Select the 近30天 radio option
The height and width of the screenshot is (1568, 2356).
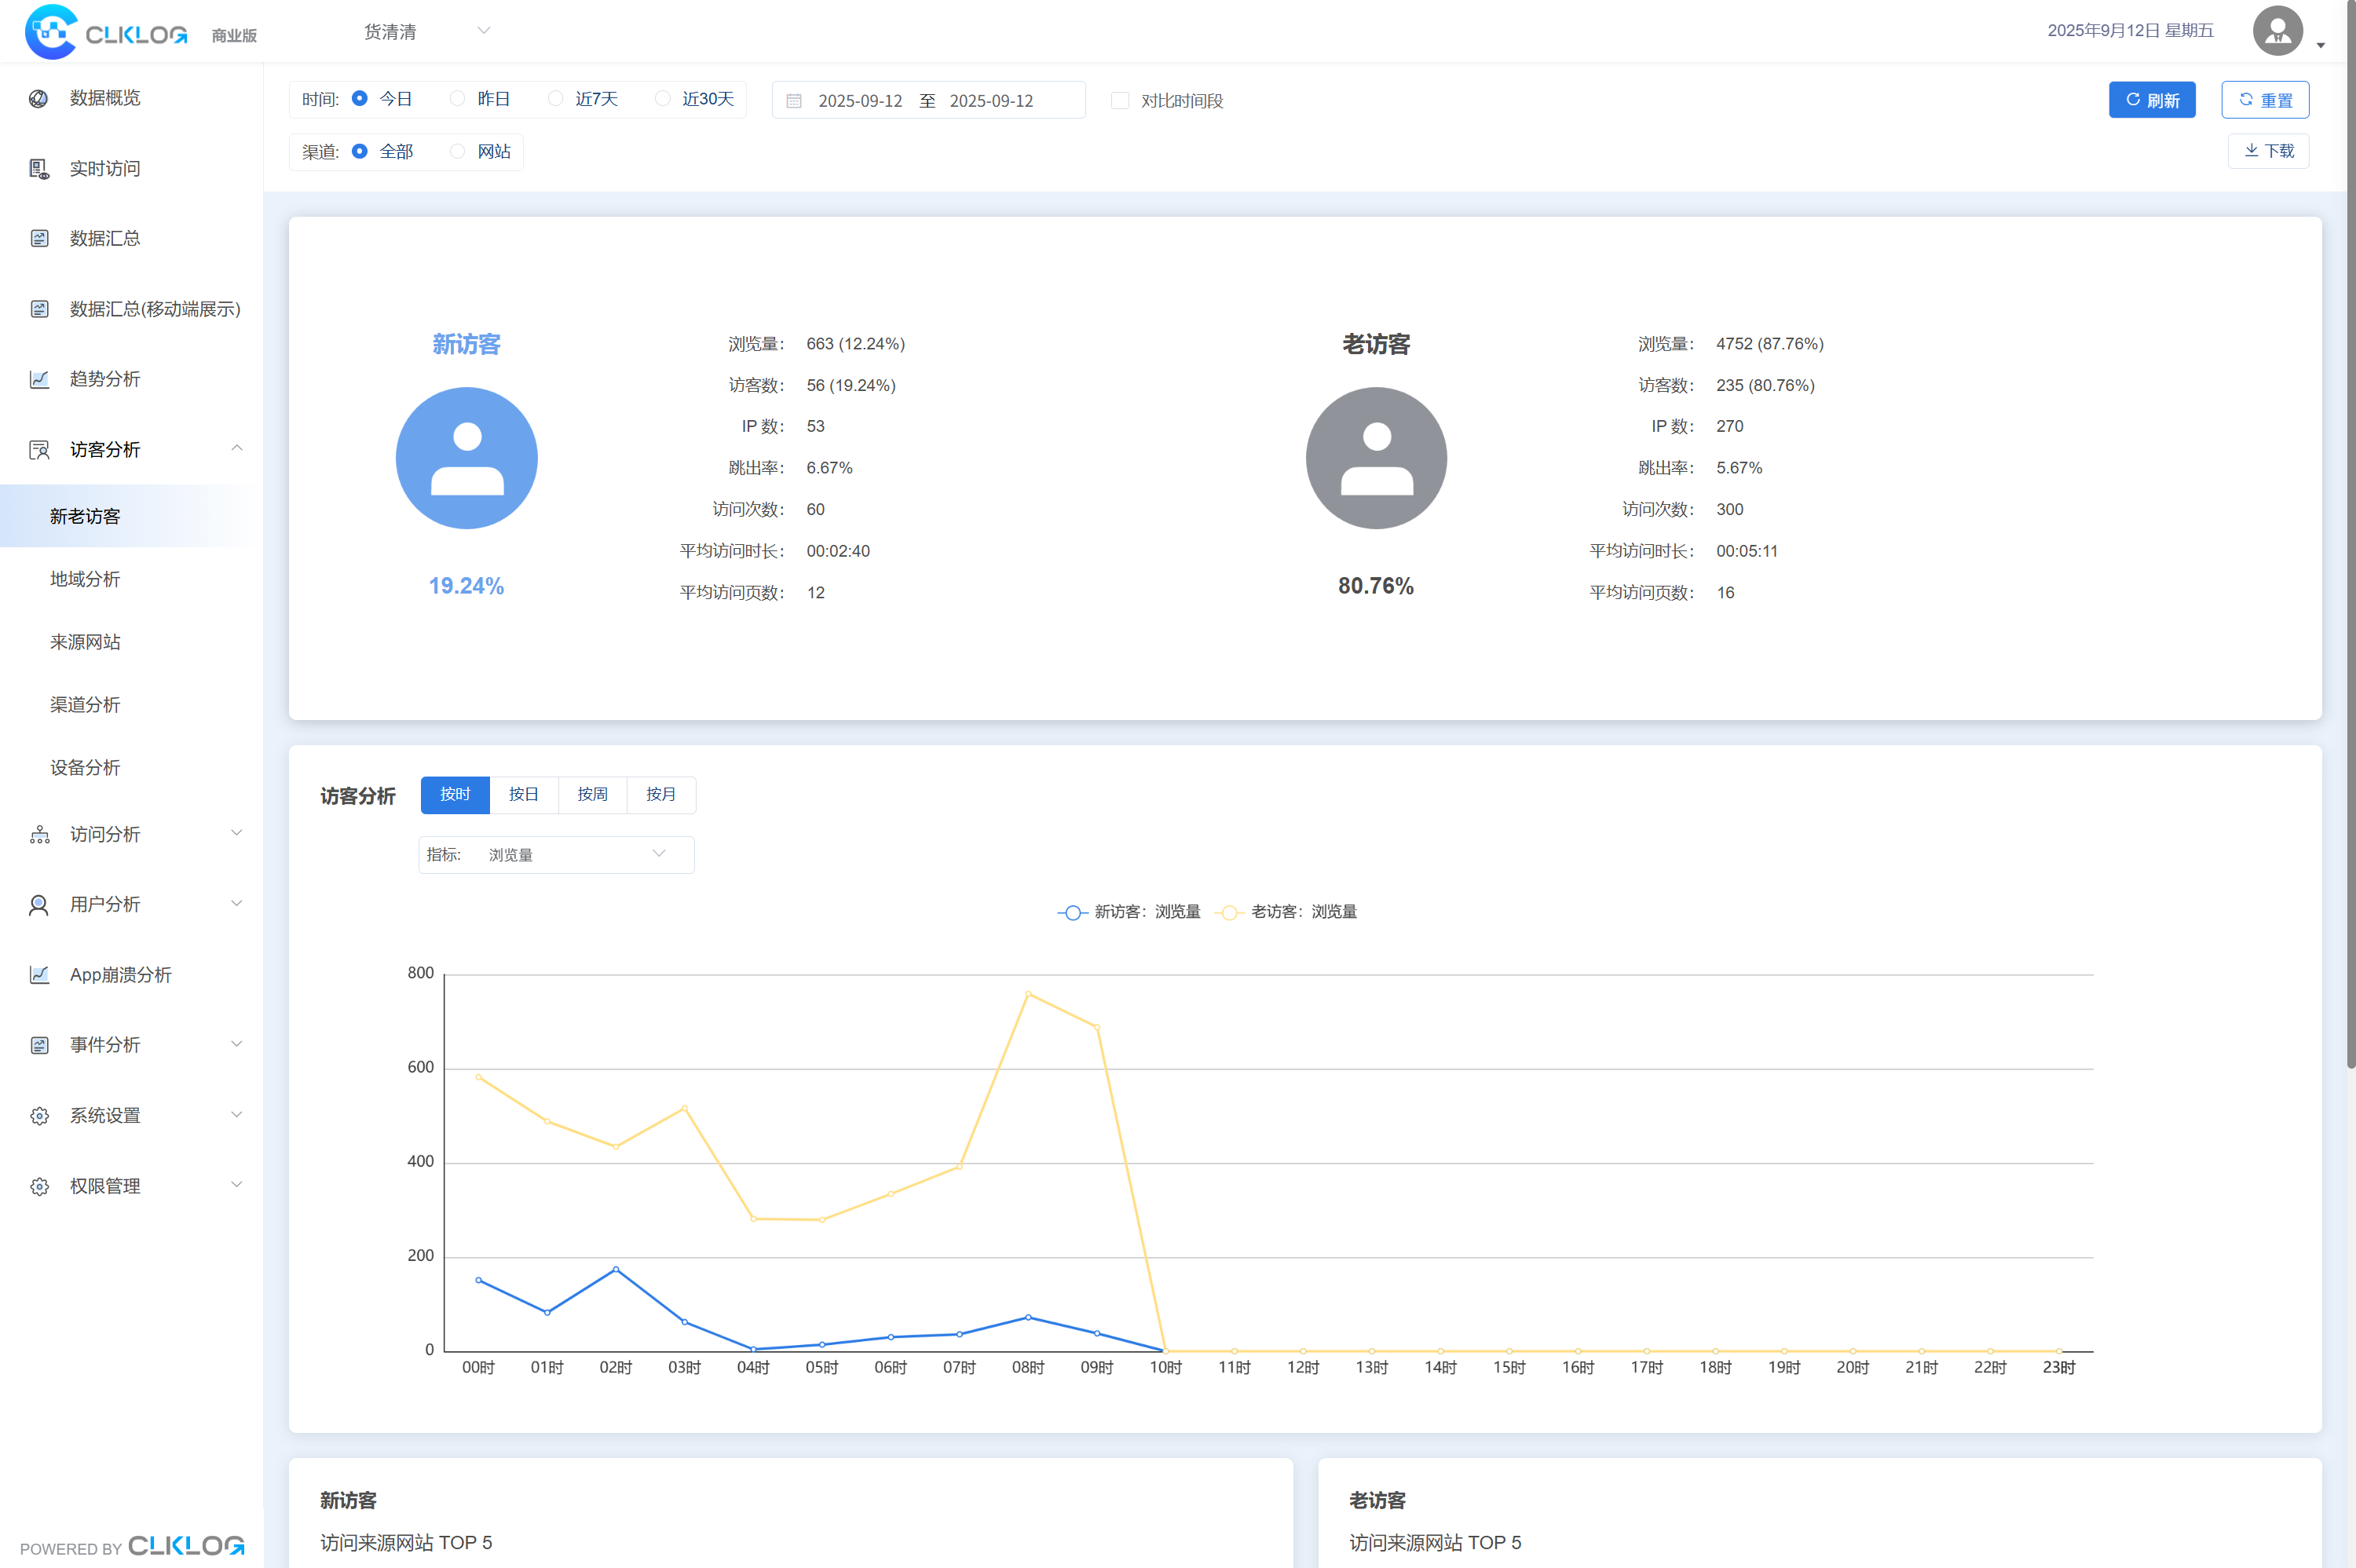pyautogui.click(x=662, y=98)
